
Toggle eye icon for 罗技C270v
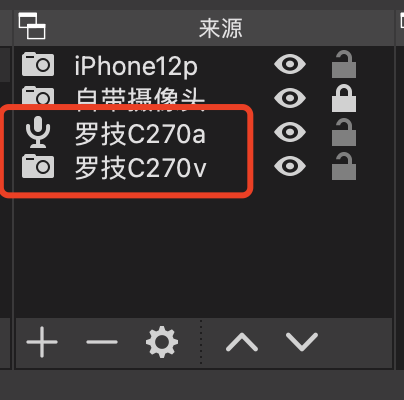tap(290, 166)
